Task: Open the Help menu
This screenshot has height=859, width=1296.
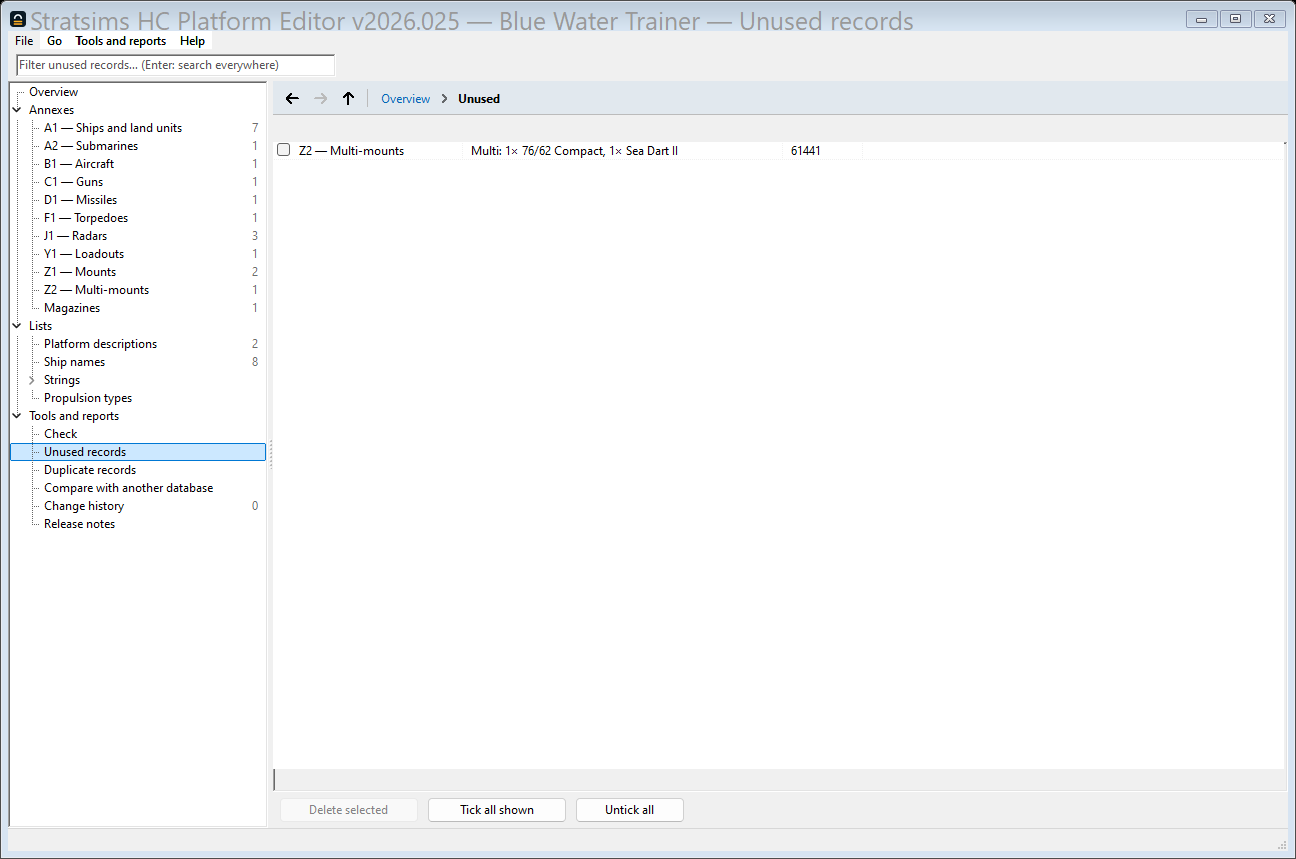Action: [x=192, y=41]
